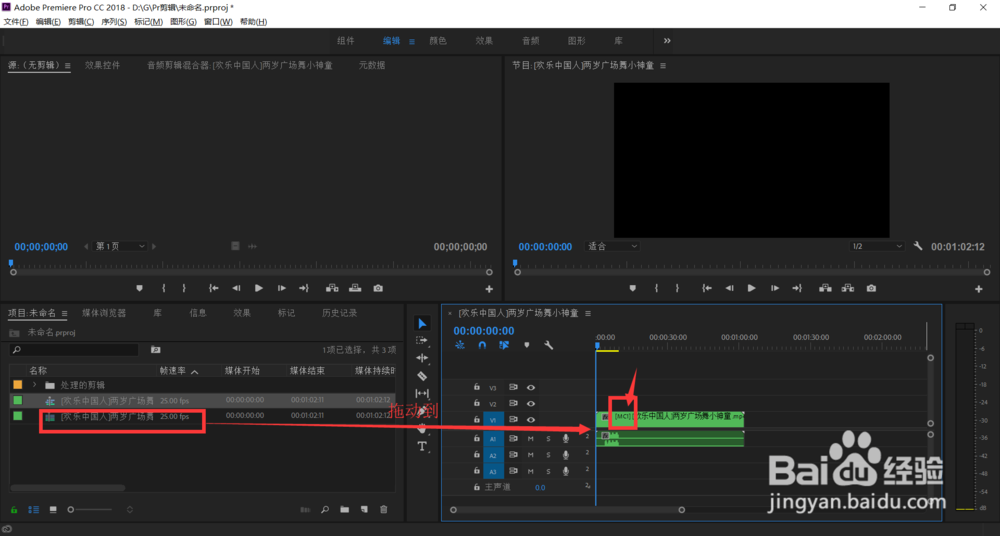Click Overwrite button in Source monitor
The image size is (1000, 536).
click(355, 288)
